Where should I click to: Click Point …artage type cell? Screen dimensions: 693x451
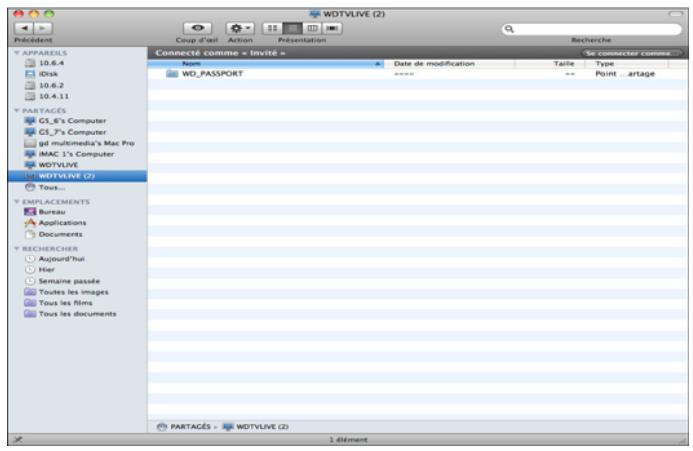coord(625,74)
